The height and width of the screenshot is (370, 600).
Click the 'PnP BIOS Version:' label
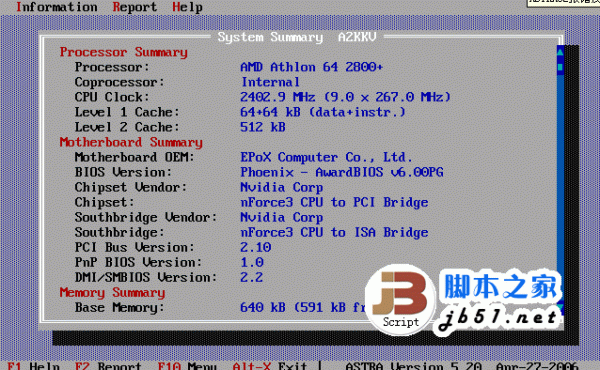138,262
